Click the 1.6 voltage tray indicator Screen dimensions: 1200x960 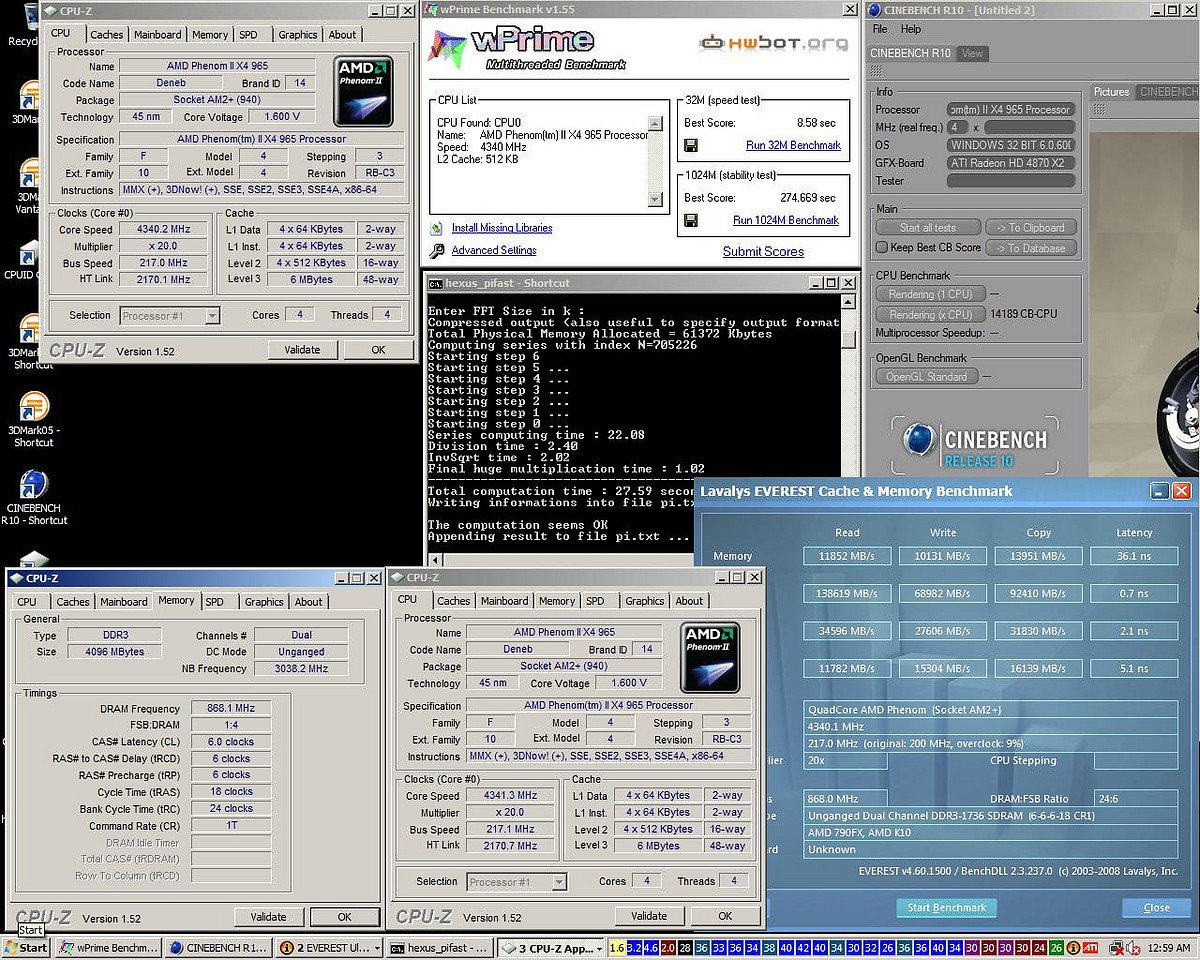(616, 947)
